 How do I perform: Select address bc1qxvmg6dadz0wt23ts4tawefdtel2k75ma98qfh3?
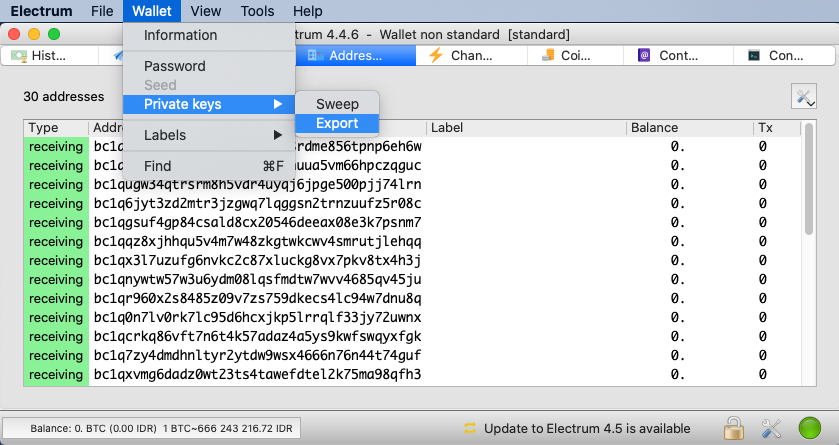pyautogui.click(x=257, y=374)
